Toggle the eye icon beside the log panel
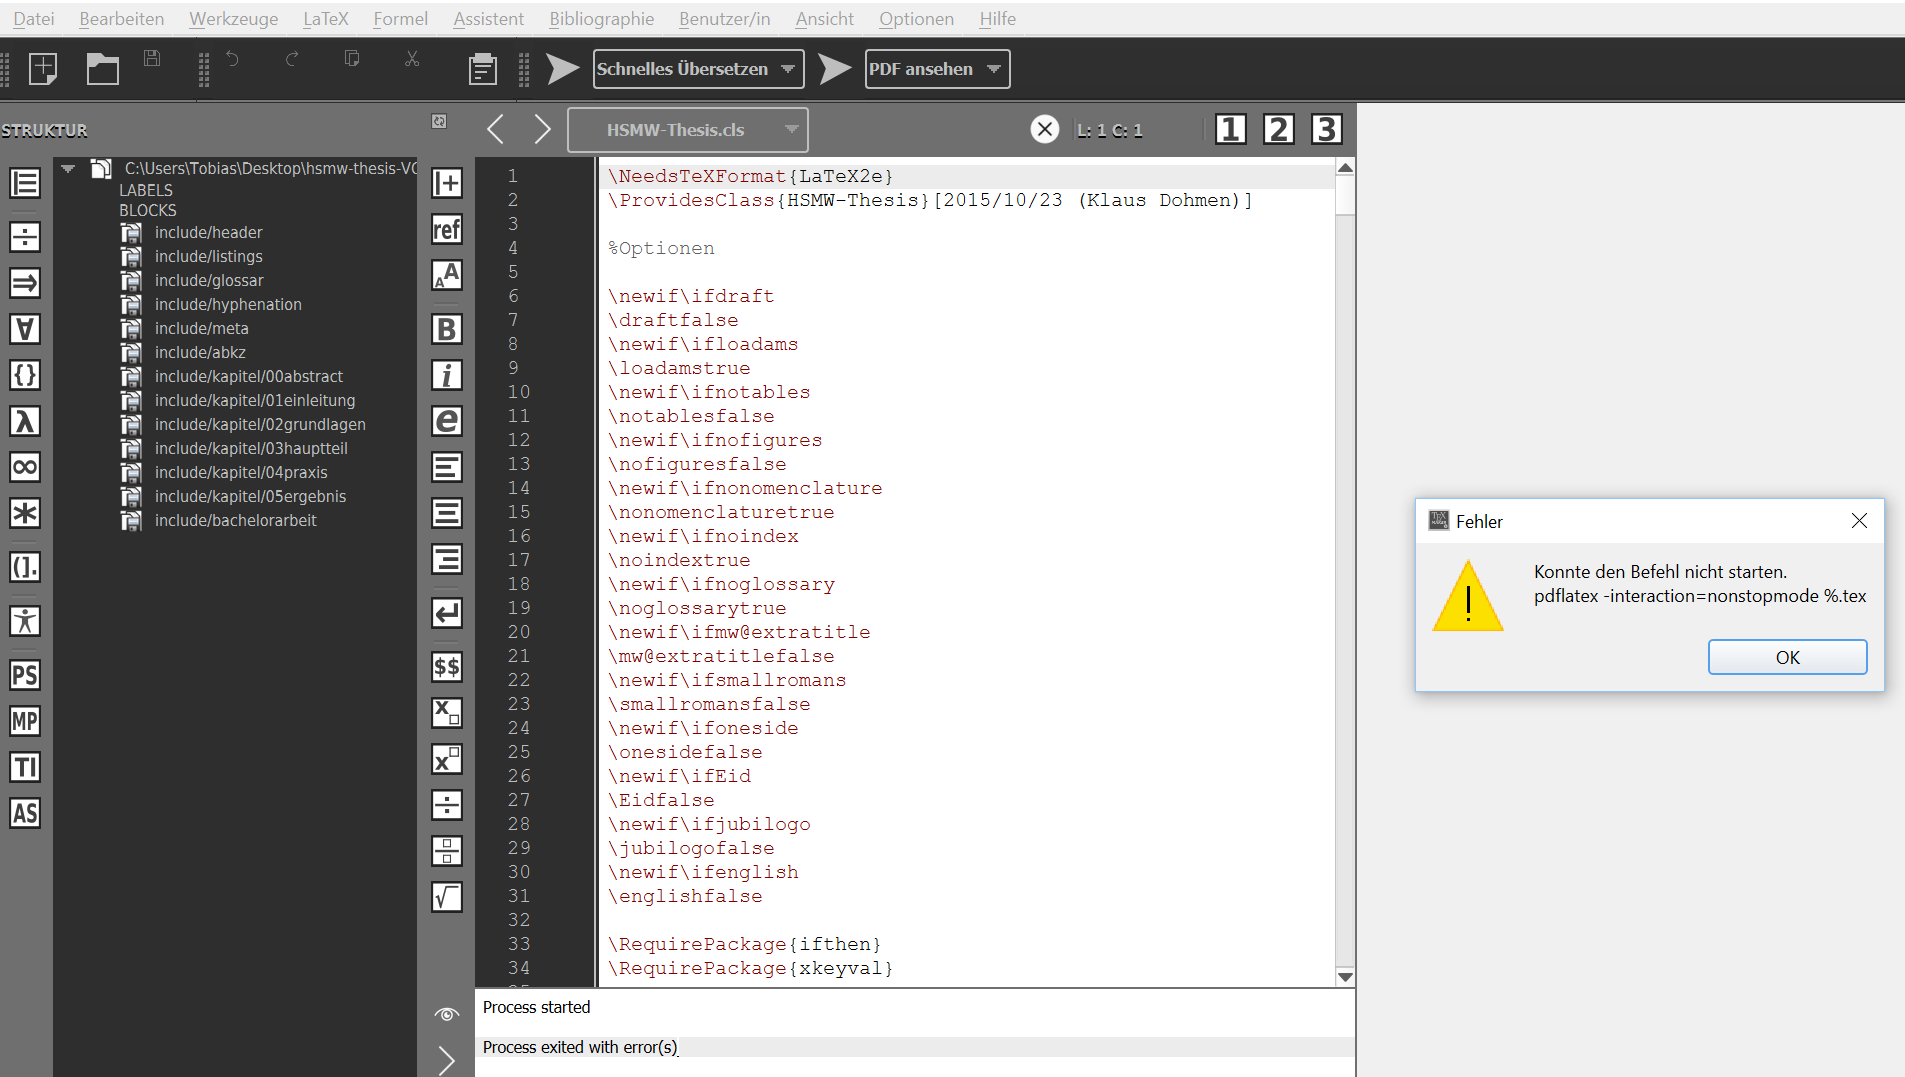The height and width of the screenshot is (1077, 1905). point(446,1014)
